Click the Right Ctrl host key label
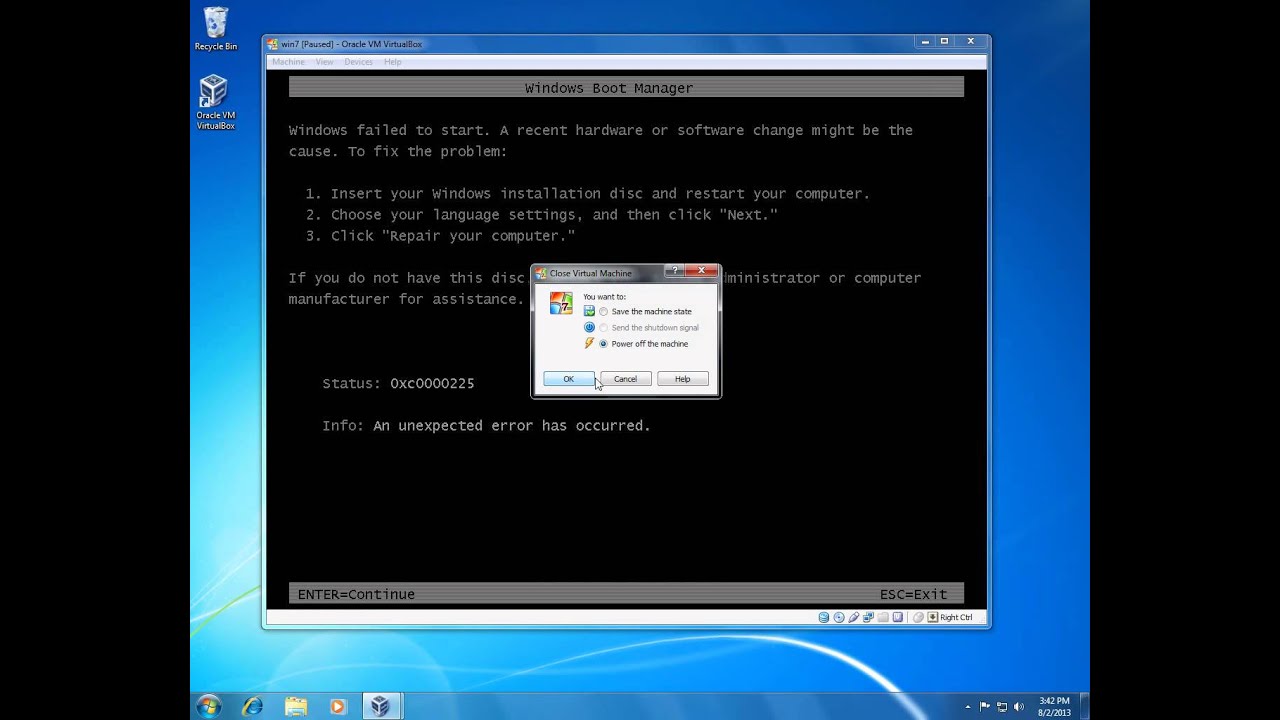Viewport: 1280px width, 720px height. [956, 617]
